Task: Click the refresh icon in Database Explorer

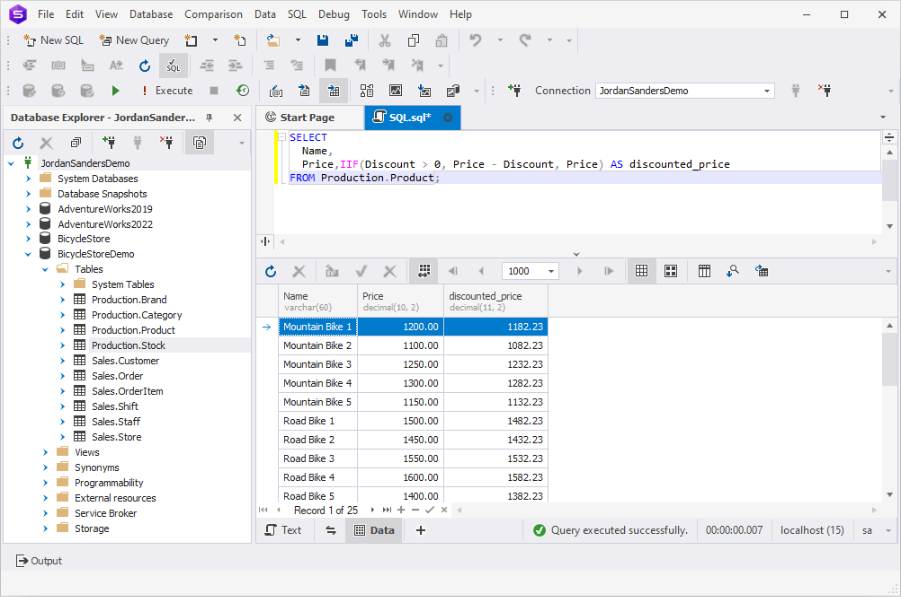Action: tap(18, 143)
